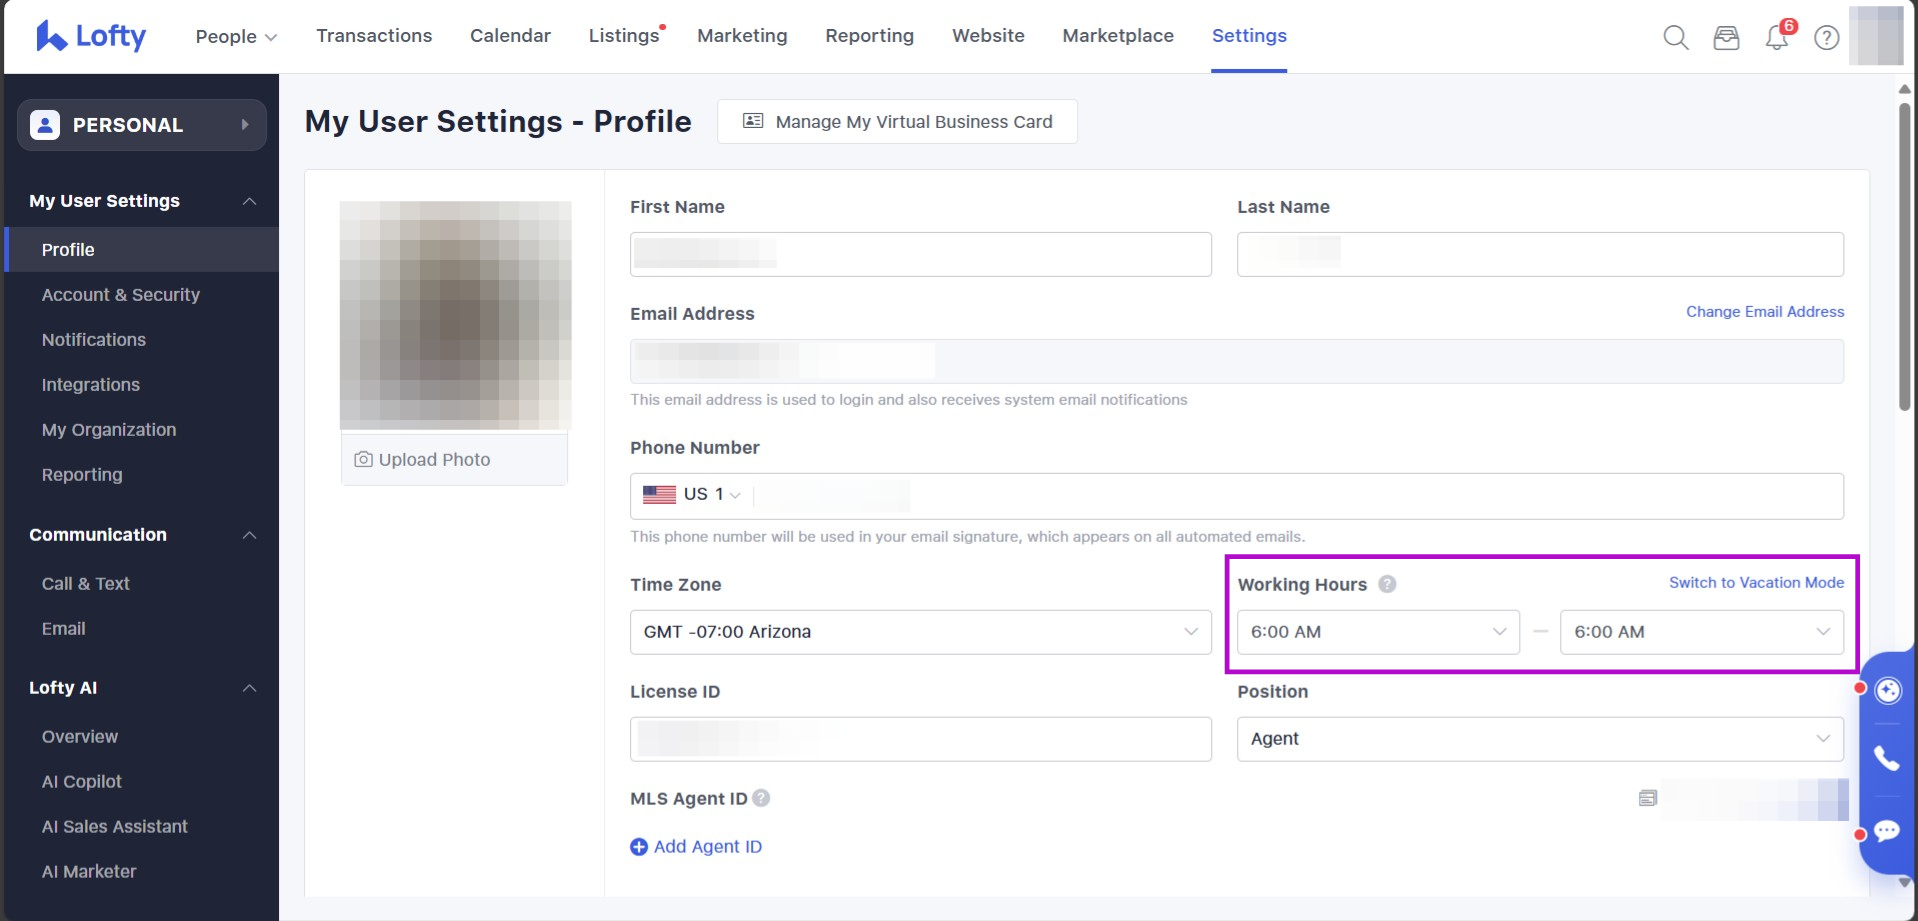Viewport: 1918px width, 921px height.
Task: Open the floating AI assistant icon
Action: [1887, 690]
